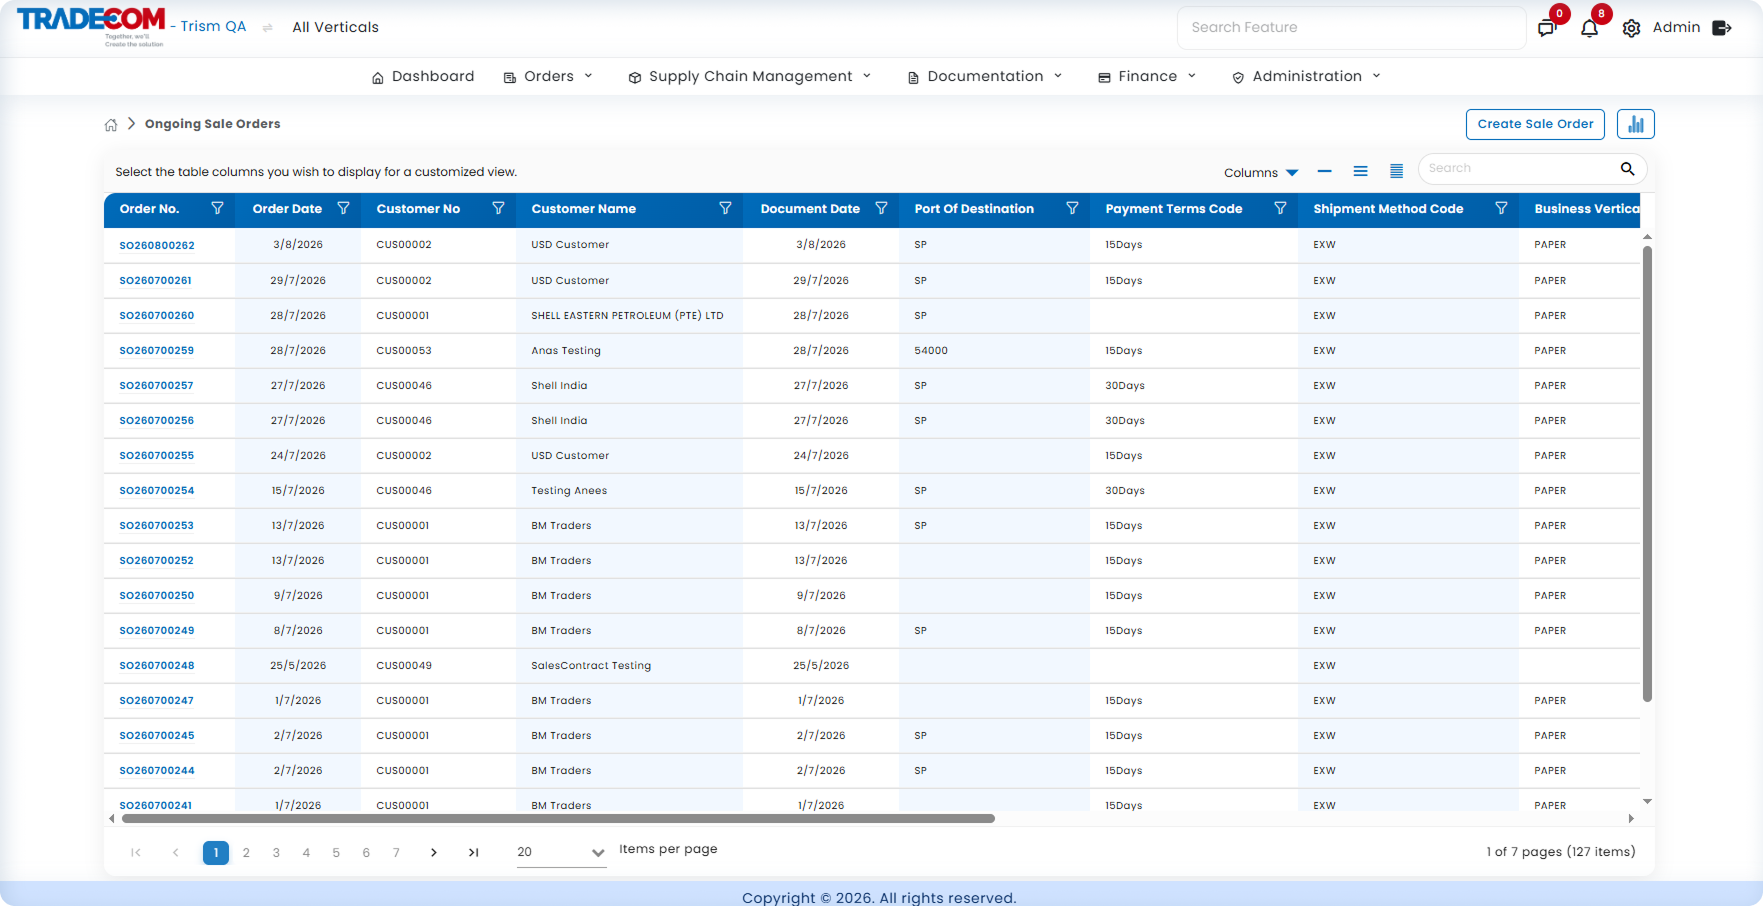This screenshot has width=1763, height=906.
Task: Click SHELL EASTERN PETROLEUM (PTE) LTD cell
Action: (627, 315)
